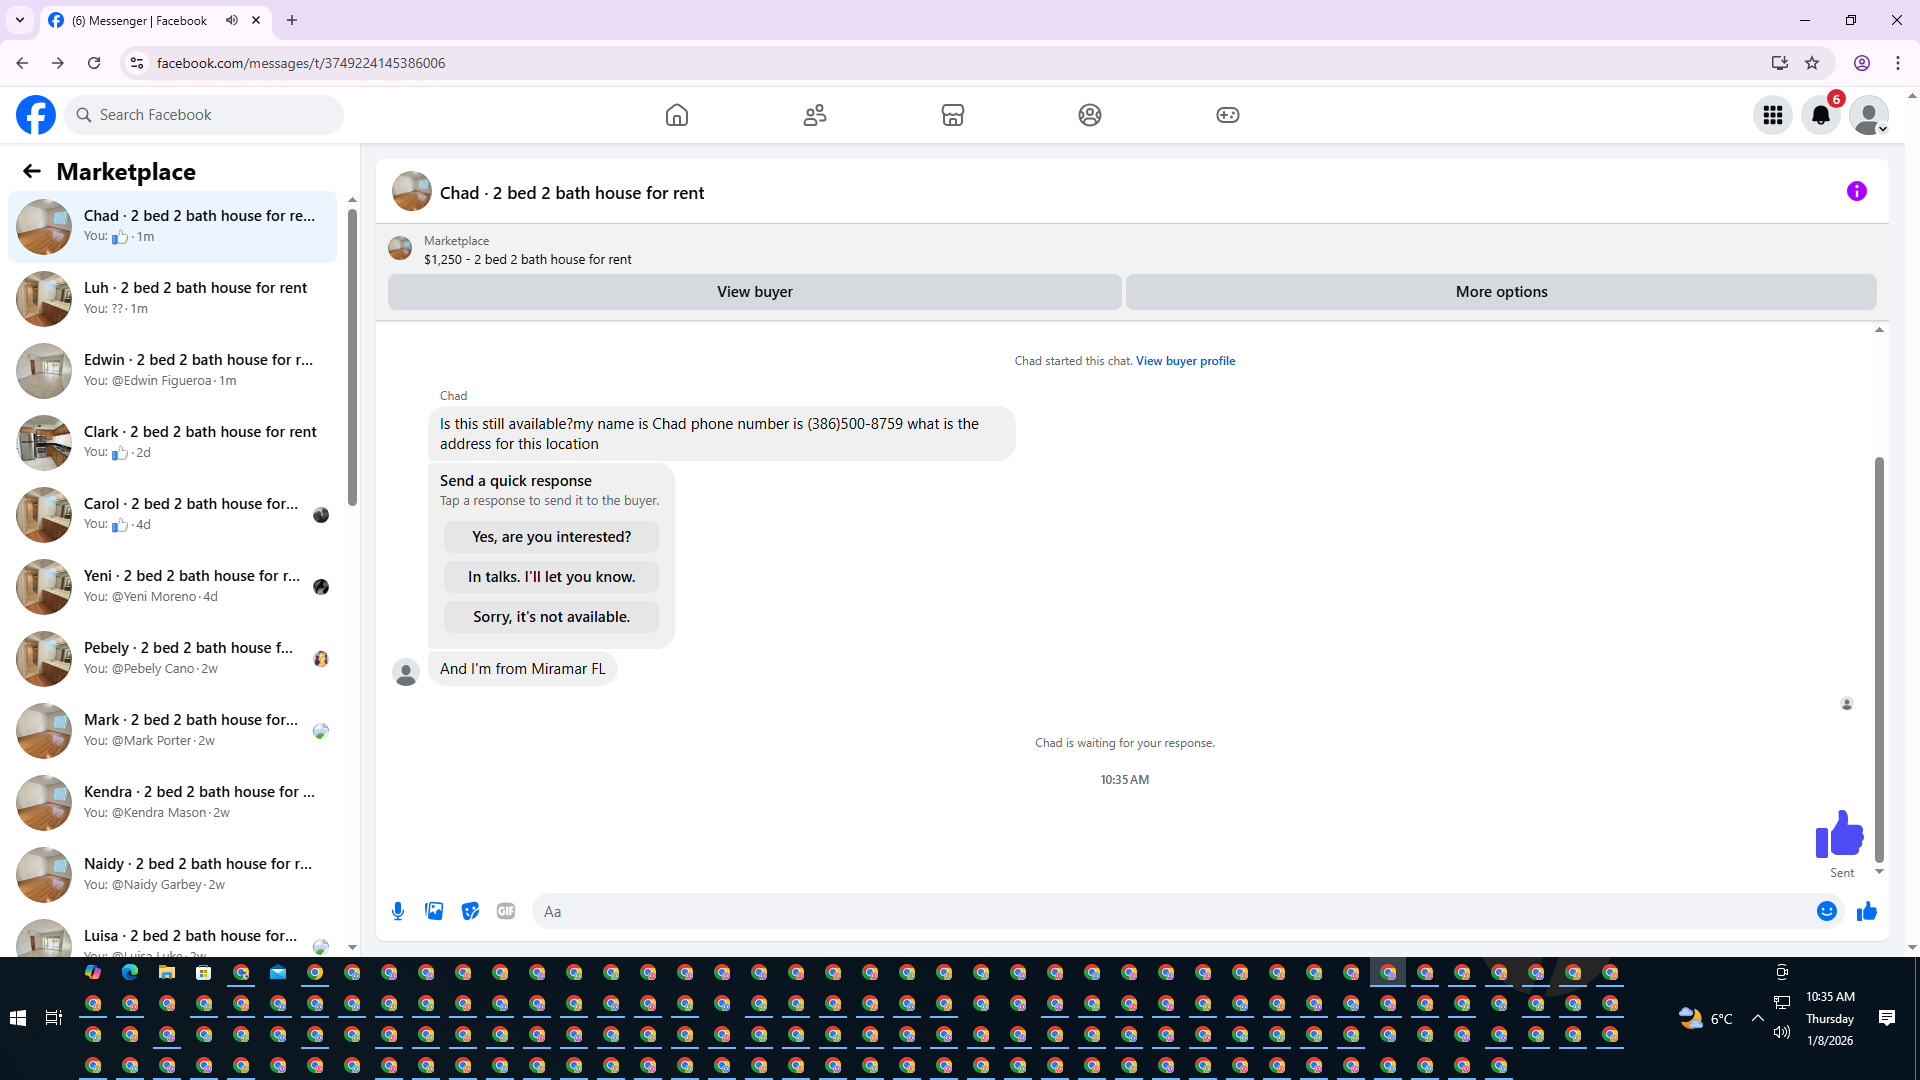The image size is (1920, 1080).
Task: Open conversation information icon
Action: pyautogui.click(x=1857, y=191)
